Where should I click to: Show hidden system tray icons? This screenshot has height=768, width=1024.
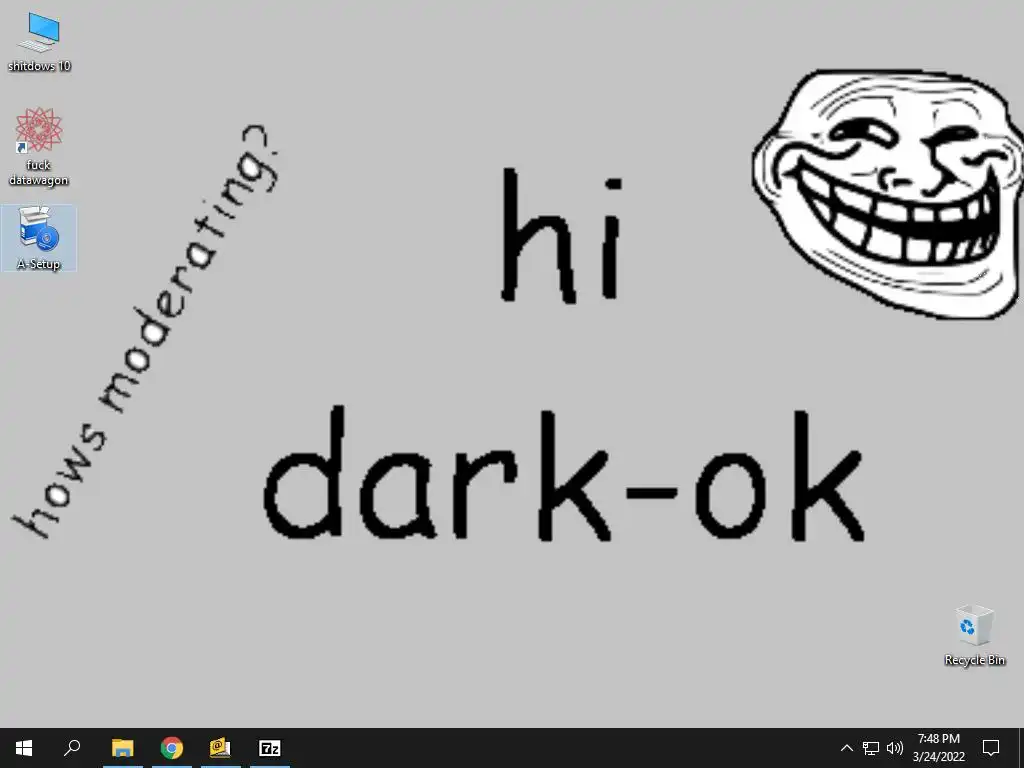pos(846,748)
